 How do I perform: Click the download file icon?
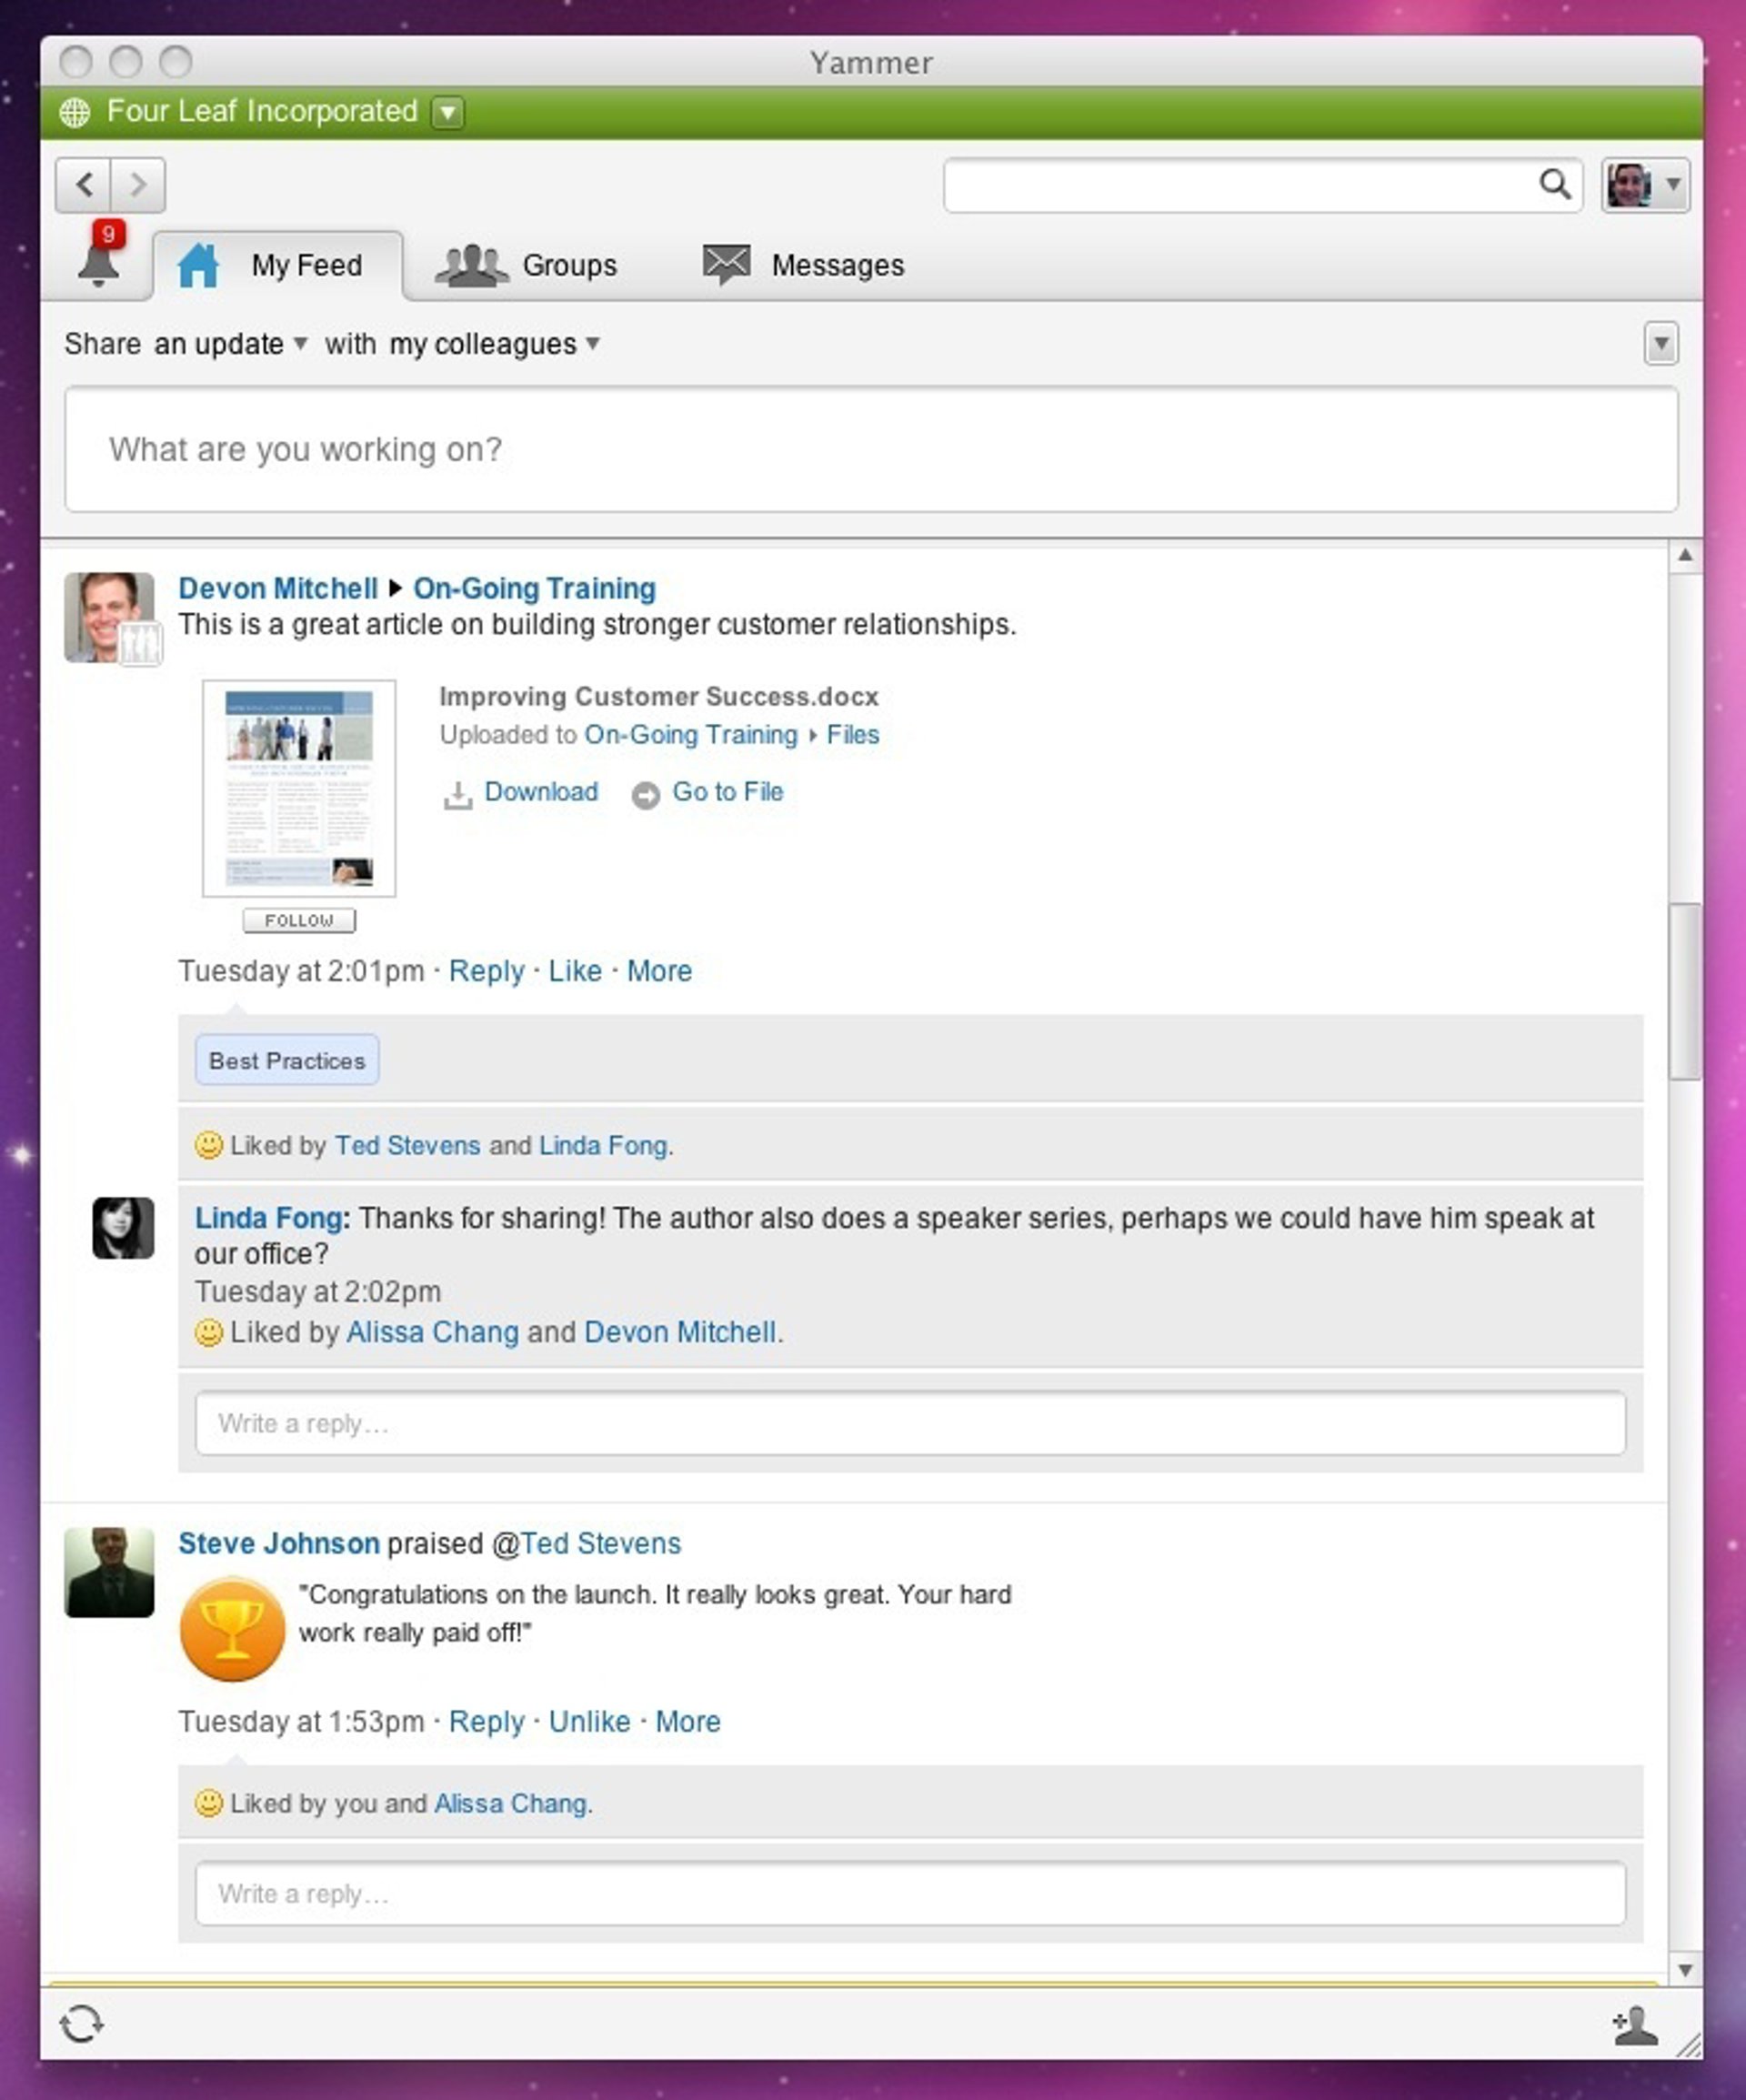pyautogui.click(x=458, y=795)
